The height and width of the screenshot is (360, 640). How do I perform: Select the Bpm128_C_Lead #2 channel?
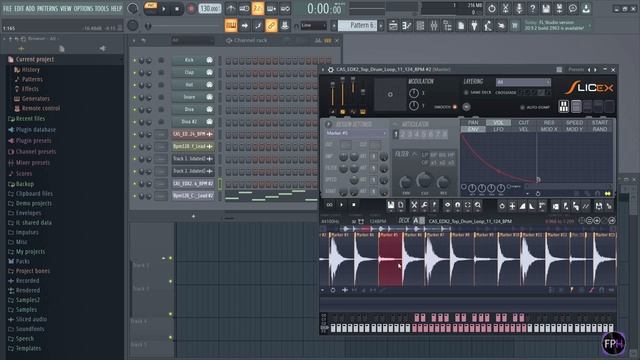pos(193,196)
